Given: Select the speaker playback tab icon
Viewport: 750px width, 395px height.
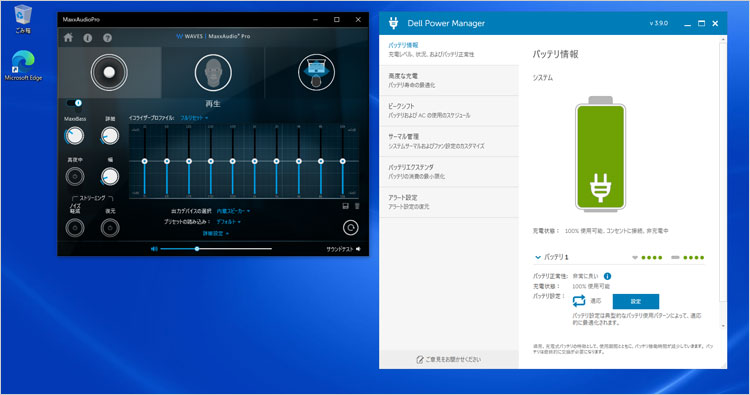Looking at the screenshot, I should (x=109, y=72).
